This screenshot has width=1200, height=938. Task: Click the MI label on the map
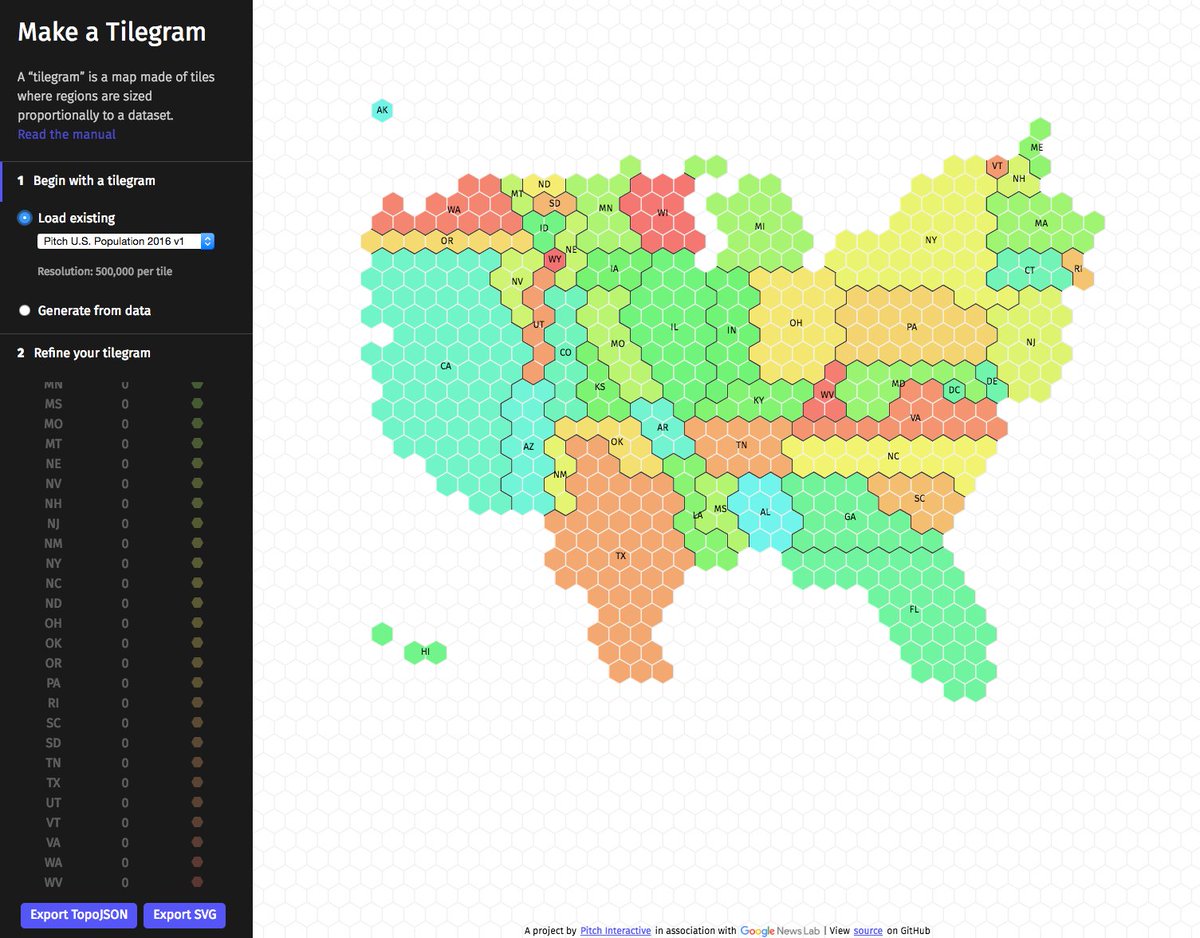pos(760,227)
